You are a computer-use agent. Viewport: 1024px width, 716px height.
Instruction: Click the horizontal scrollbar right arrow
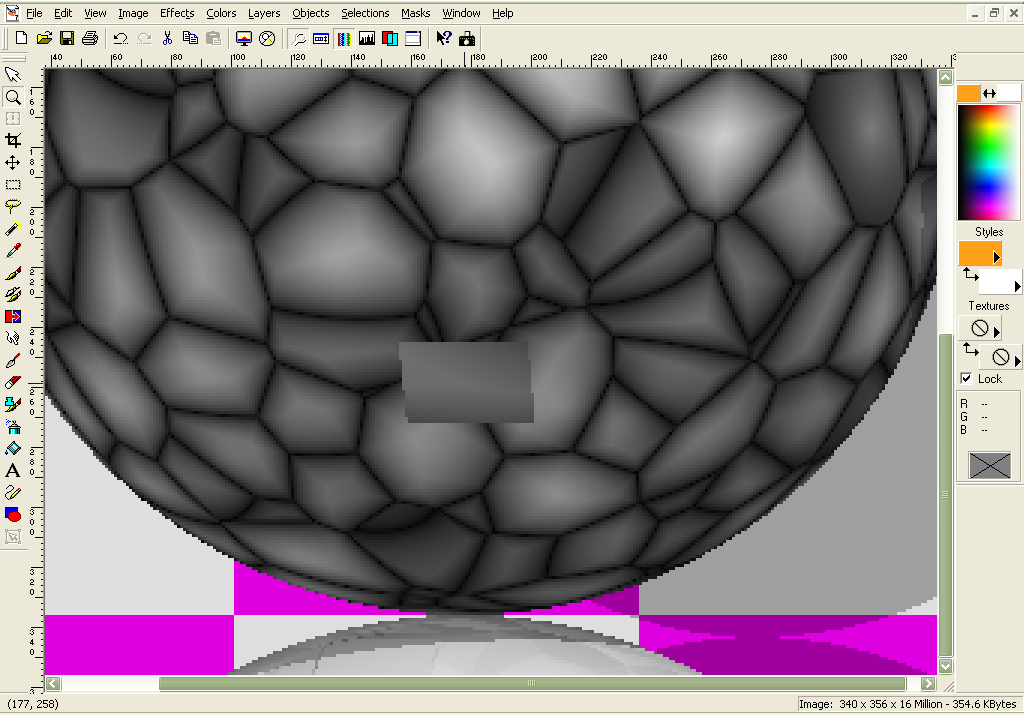coord(929,684)
